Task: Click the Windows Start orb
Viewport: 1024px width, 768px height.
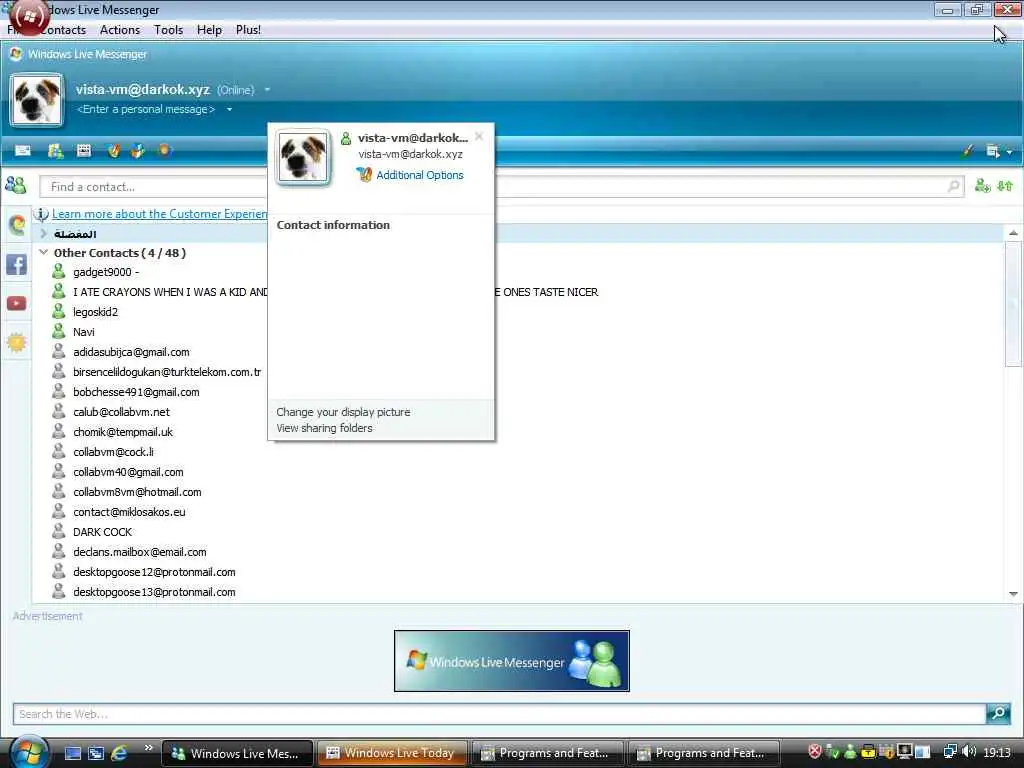Action: click(x=29, y=752)
